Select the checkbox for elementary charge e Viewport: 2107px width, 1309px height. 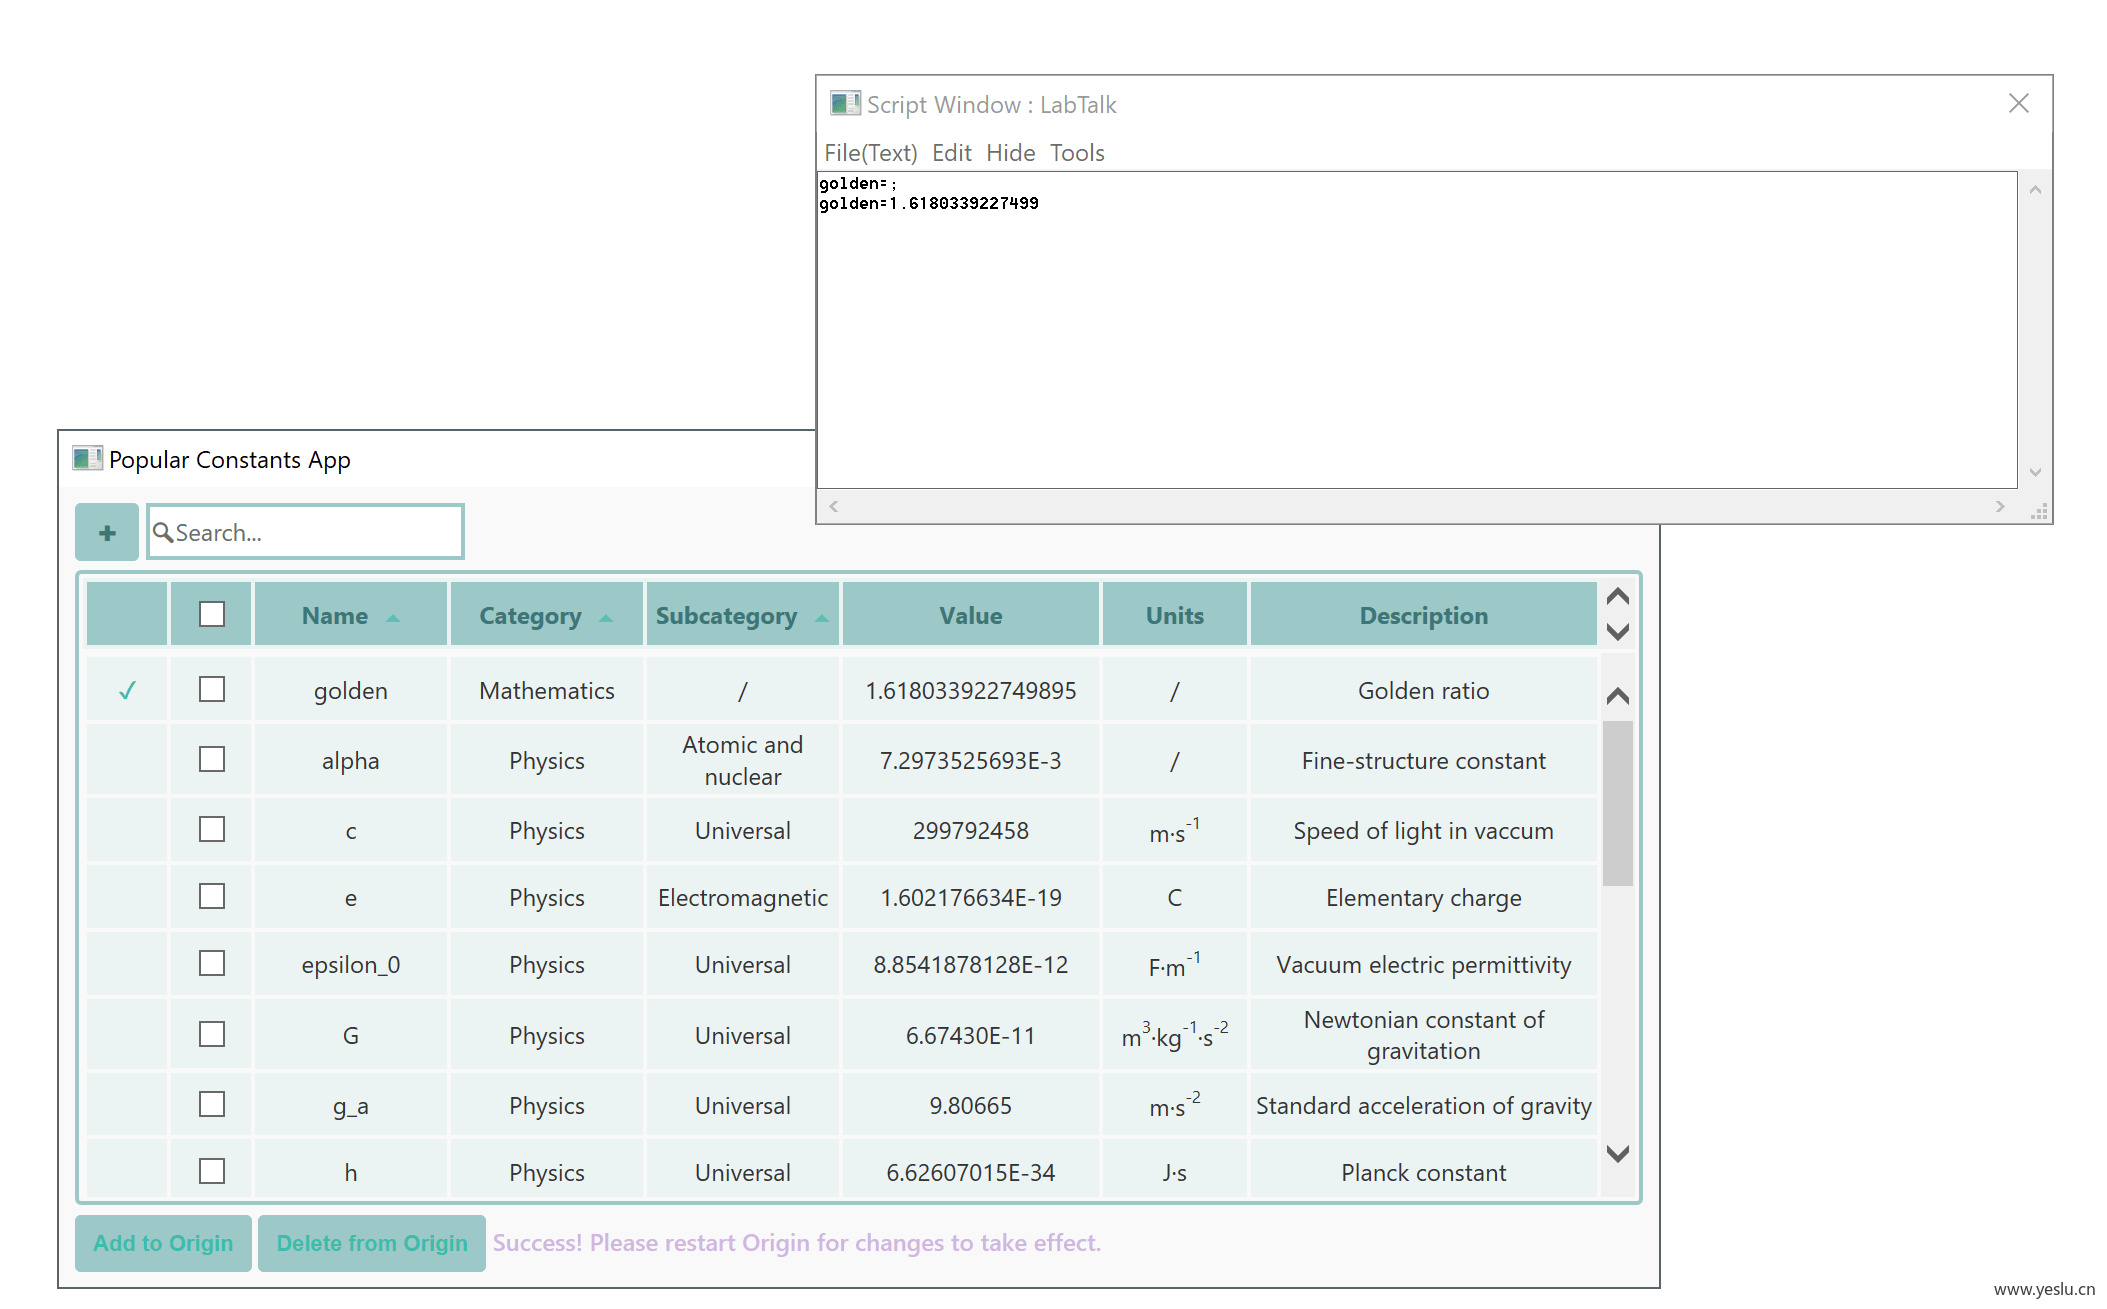[212, 896]
